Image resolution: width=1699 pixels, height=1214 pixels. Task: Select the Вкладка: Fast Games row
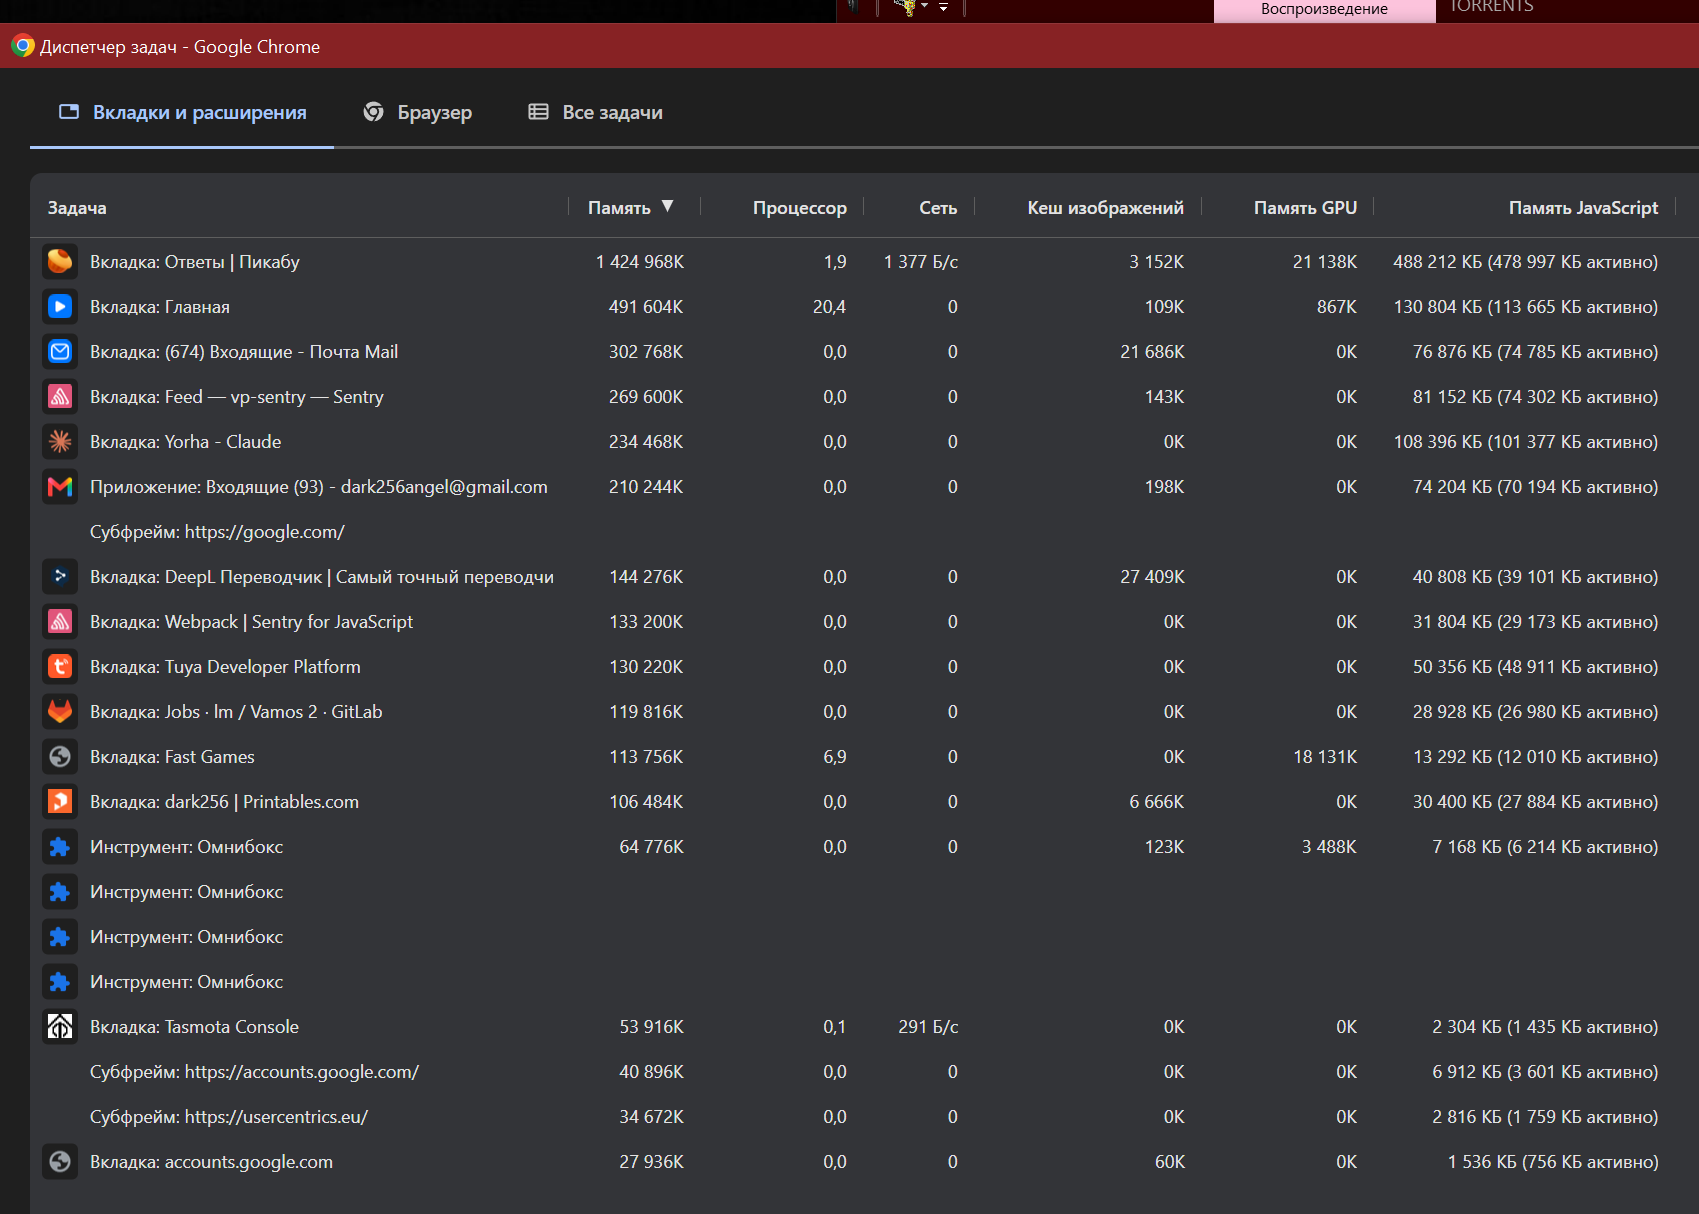(x=864, y=757)
